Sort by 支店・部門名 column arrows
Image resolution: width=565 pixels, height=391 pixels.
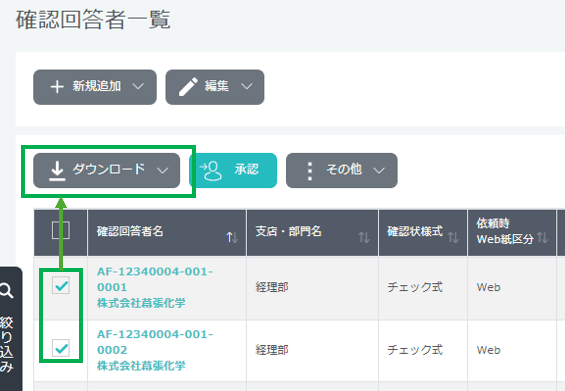click(364, 237)
